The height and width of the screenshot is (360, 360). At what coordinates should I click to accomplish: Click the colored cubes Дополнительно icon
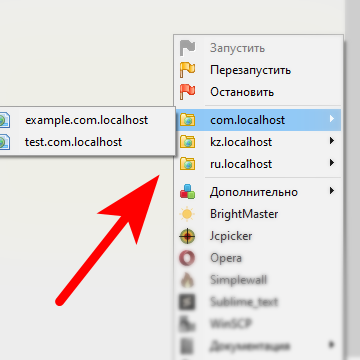click(x=187, y=192)
